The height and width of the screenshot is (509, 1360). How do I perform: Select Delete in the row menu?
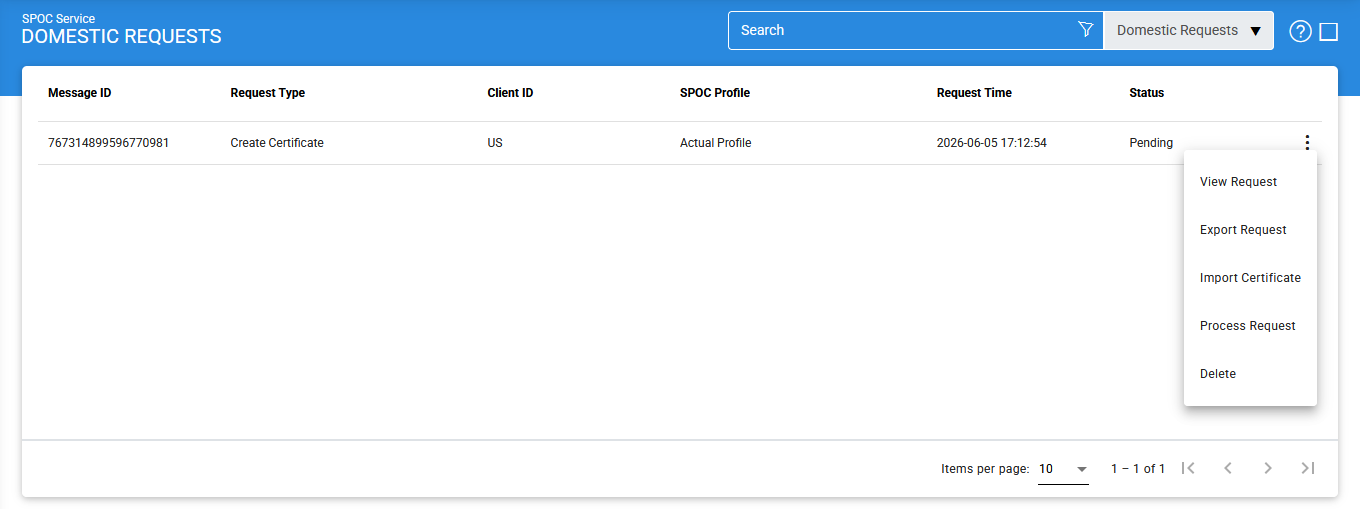tap(1250, 374)
